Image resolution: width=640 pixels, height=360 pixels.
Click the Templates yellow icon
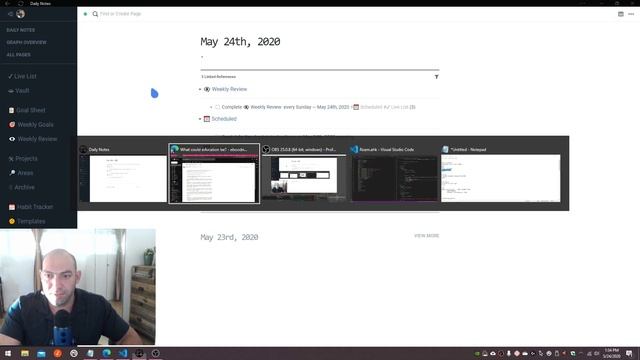click(12, 221)
